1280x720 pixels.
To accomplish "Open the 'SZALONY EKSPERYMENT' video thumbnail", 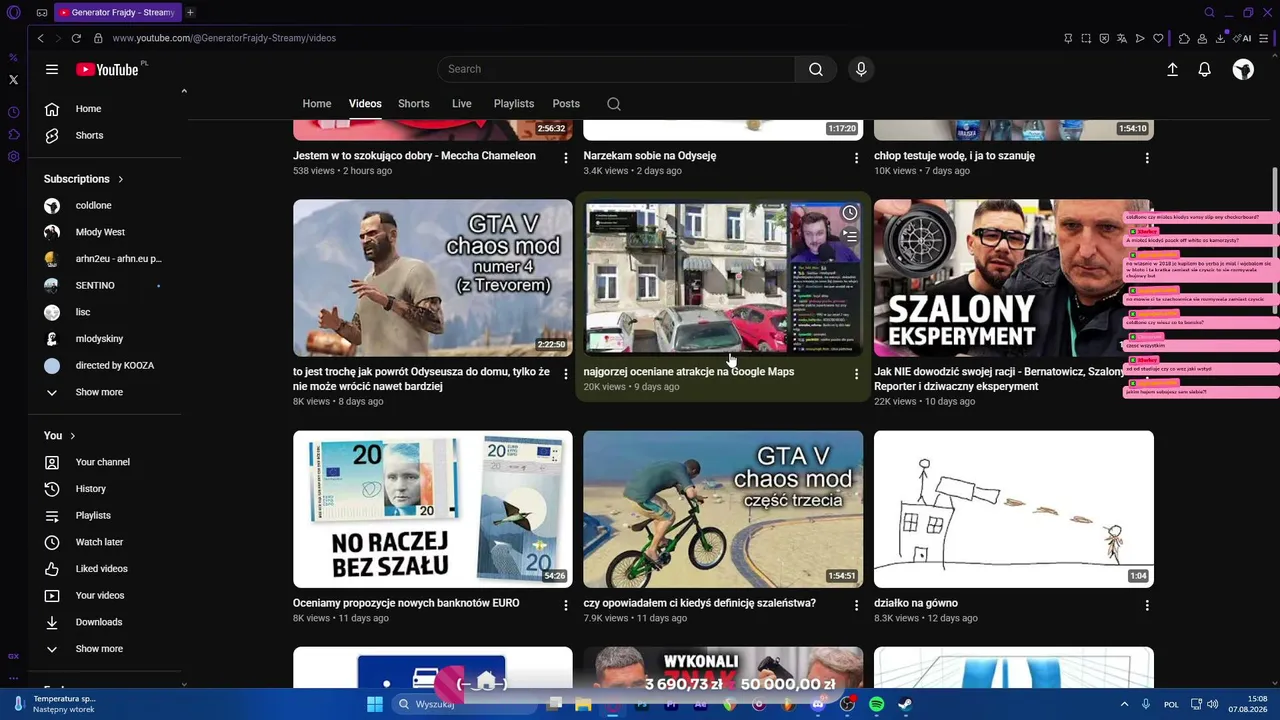I will pyautogui.click(x=1014, y=278).
